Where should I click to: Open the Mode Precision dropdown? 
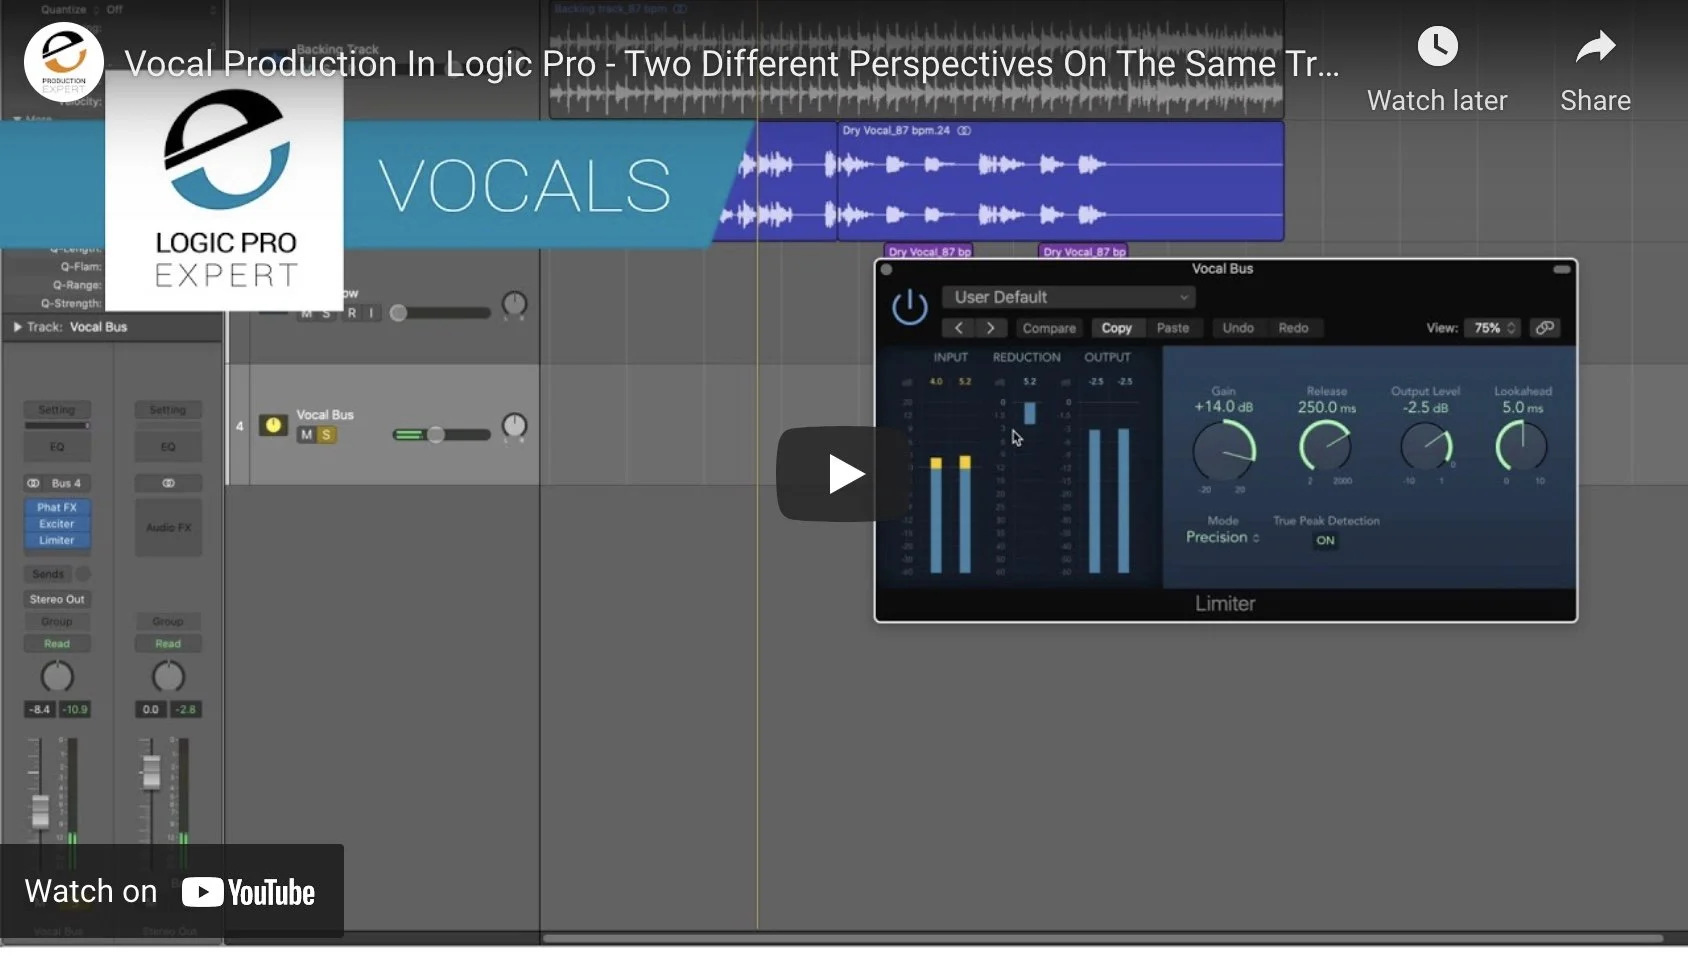click(1222, 537)
